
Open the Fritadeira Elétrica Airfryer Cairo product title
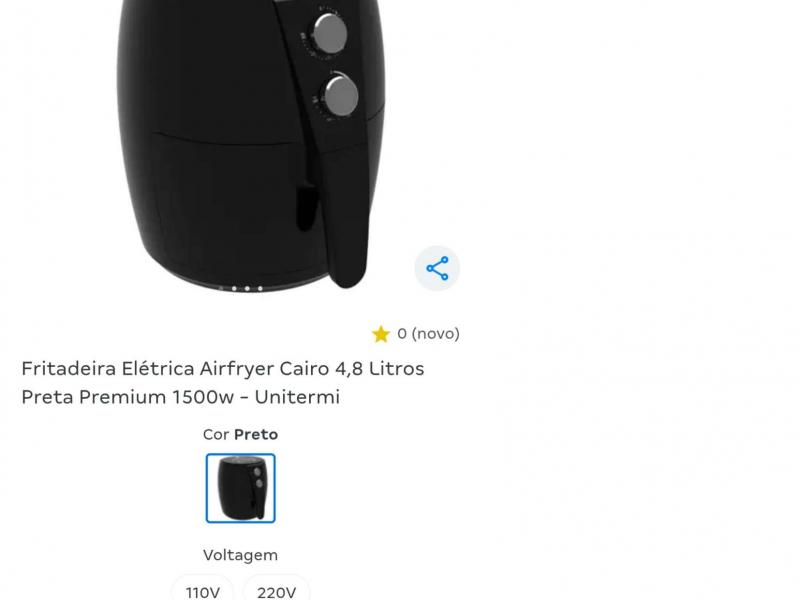[223, 382]
